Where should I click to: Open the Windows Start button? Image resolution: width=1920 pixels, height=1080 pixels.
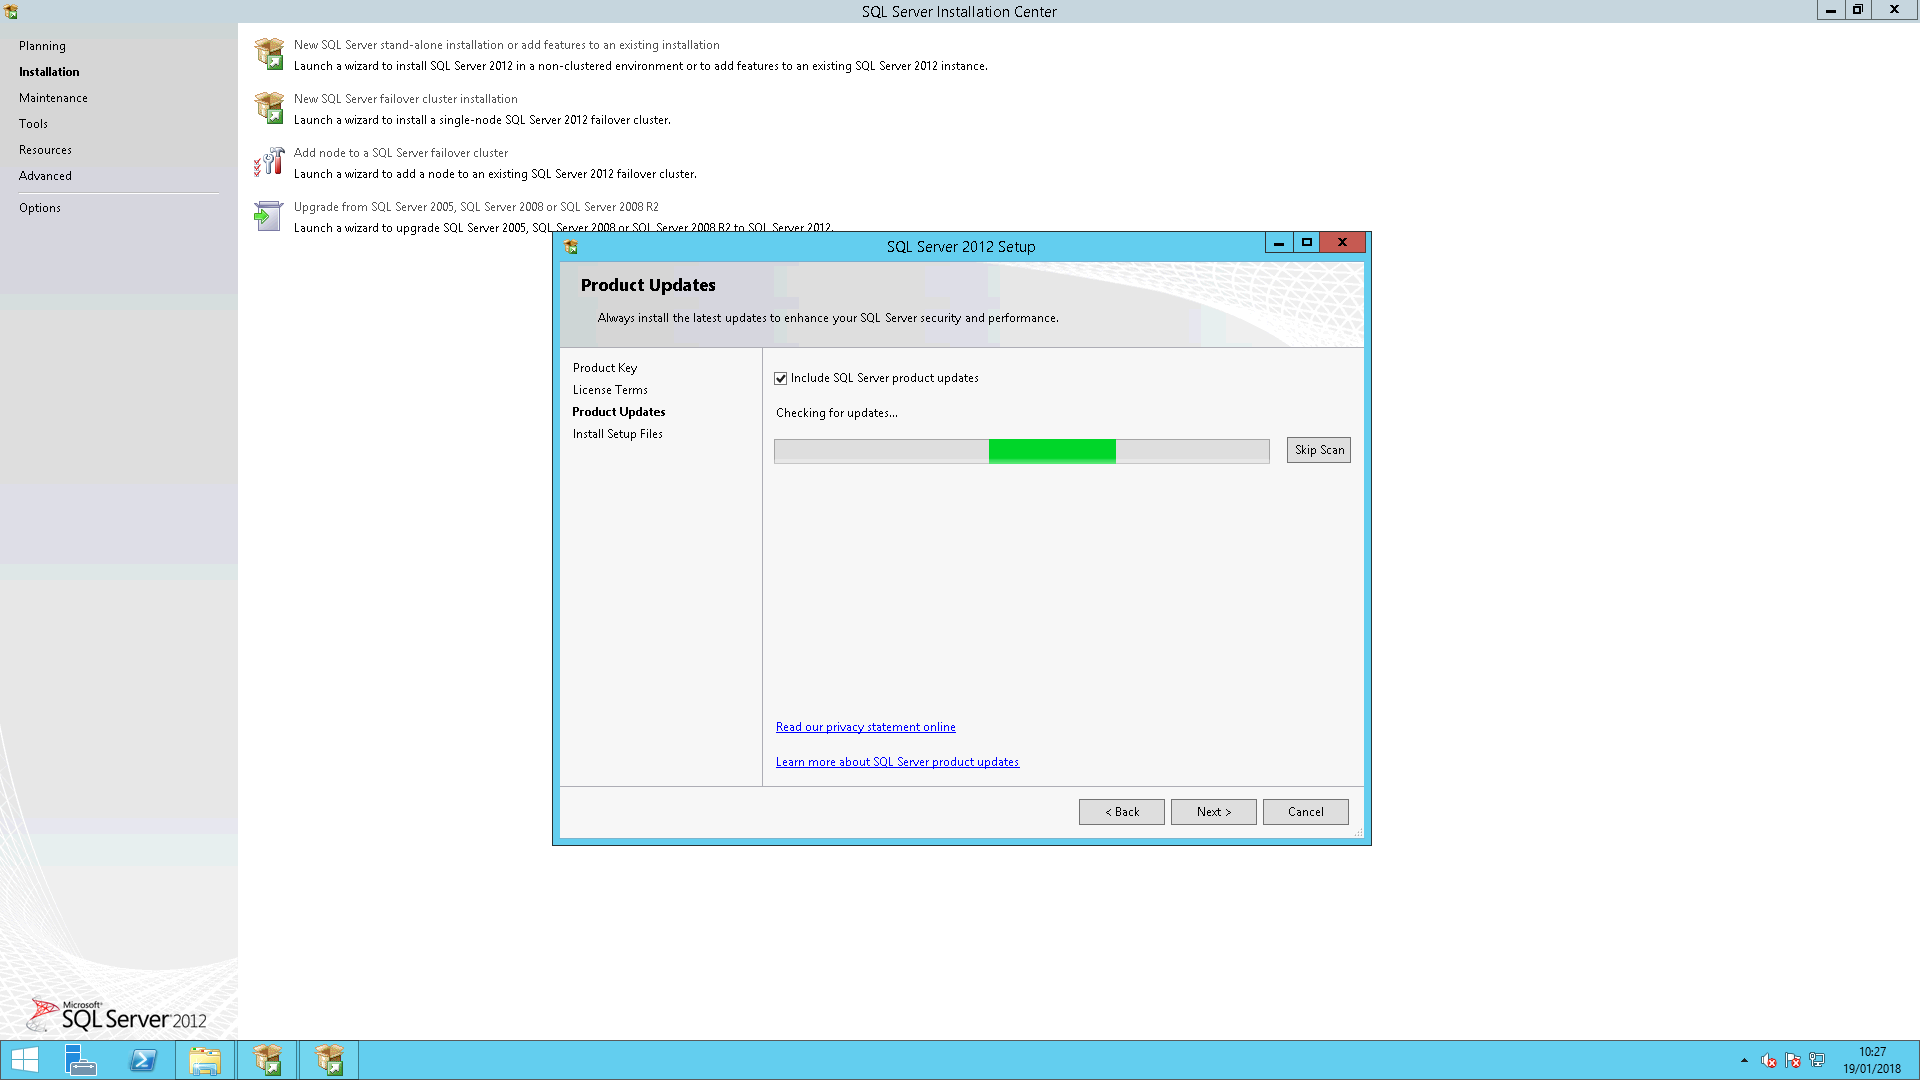click(25, 1060)
